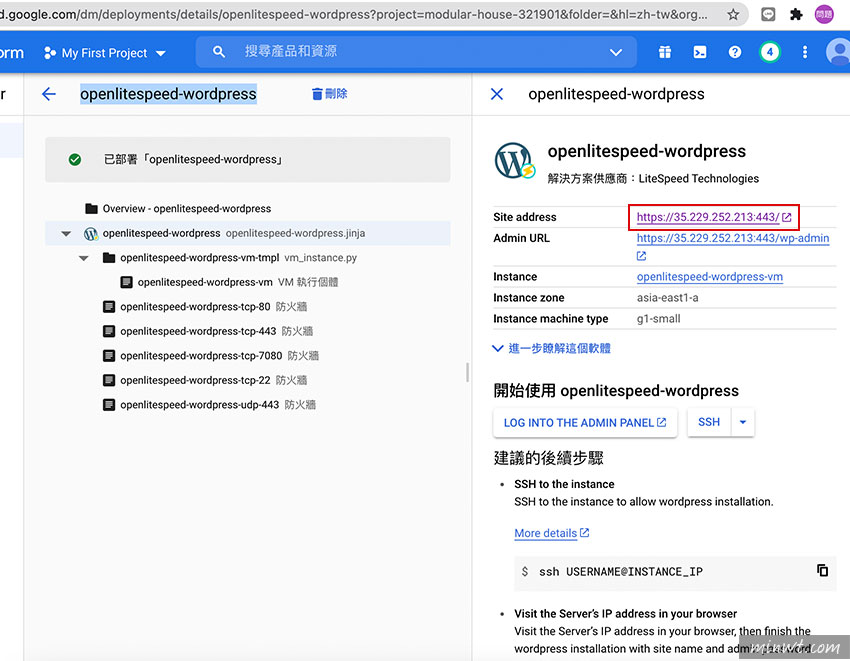850x661 pixels.
Task: Copy the ssh command to clipboard
Action: (x=822, y=570)
